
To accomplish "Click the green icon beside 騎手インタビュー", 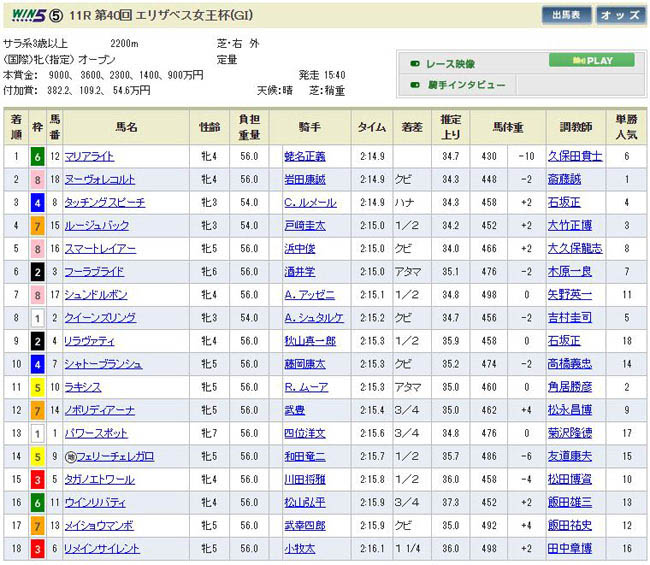I will pos(414,85).
